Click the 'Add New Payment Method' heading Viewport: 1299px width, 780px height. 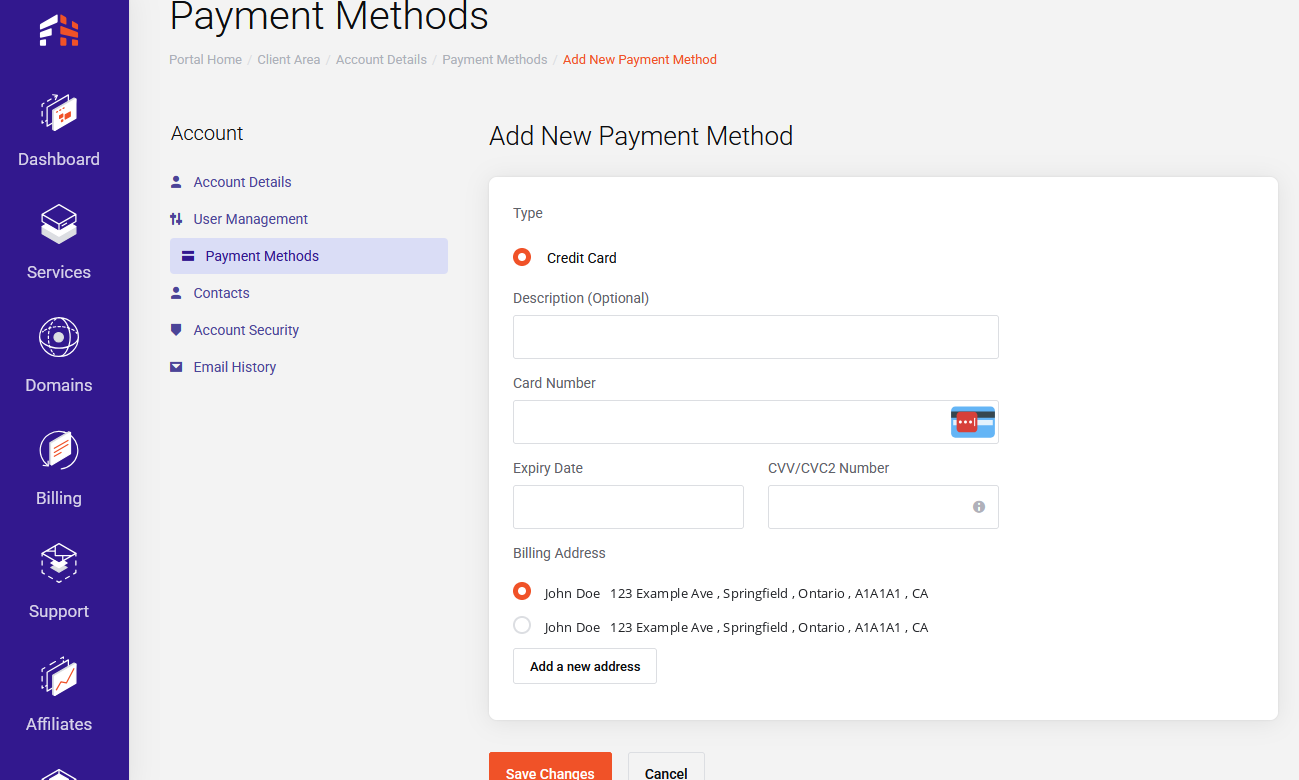641,136
